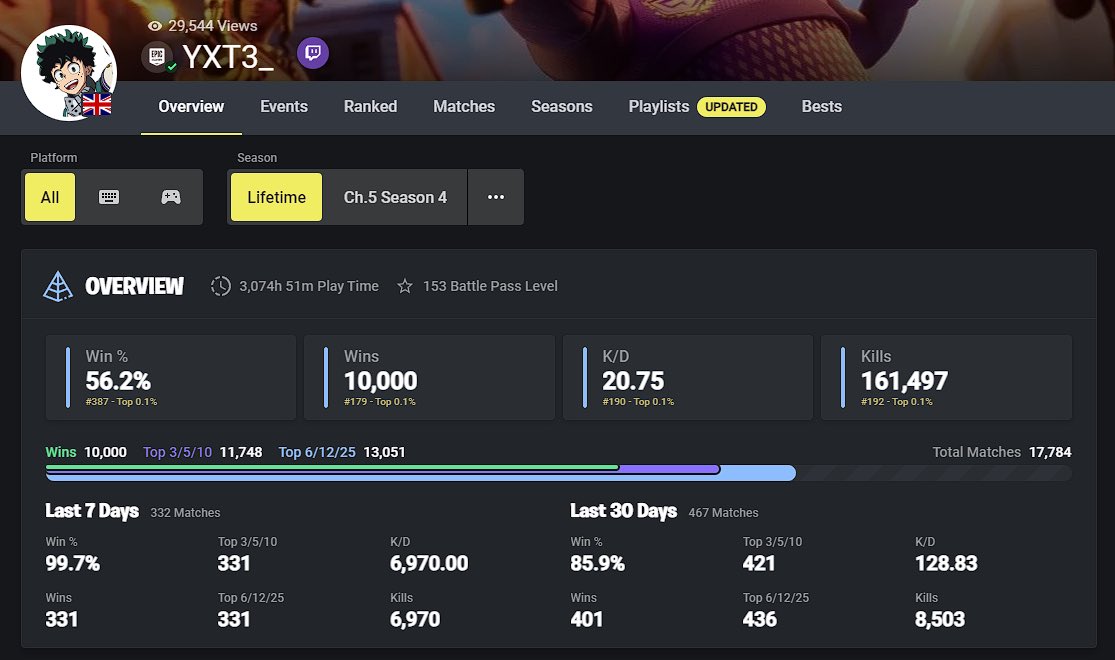Click the Top 6/12/25 13,051 legend
1115x660 pixels.
pos(341,452)
